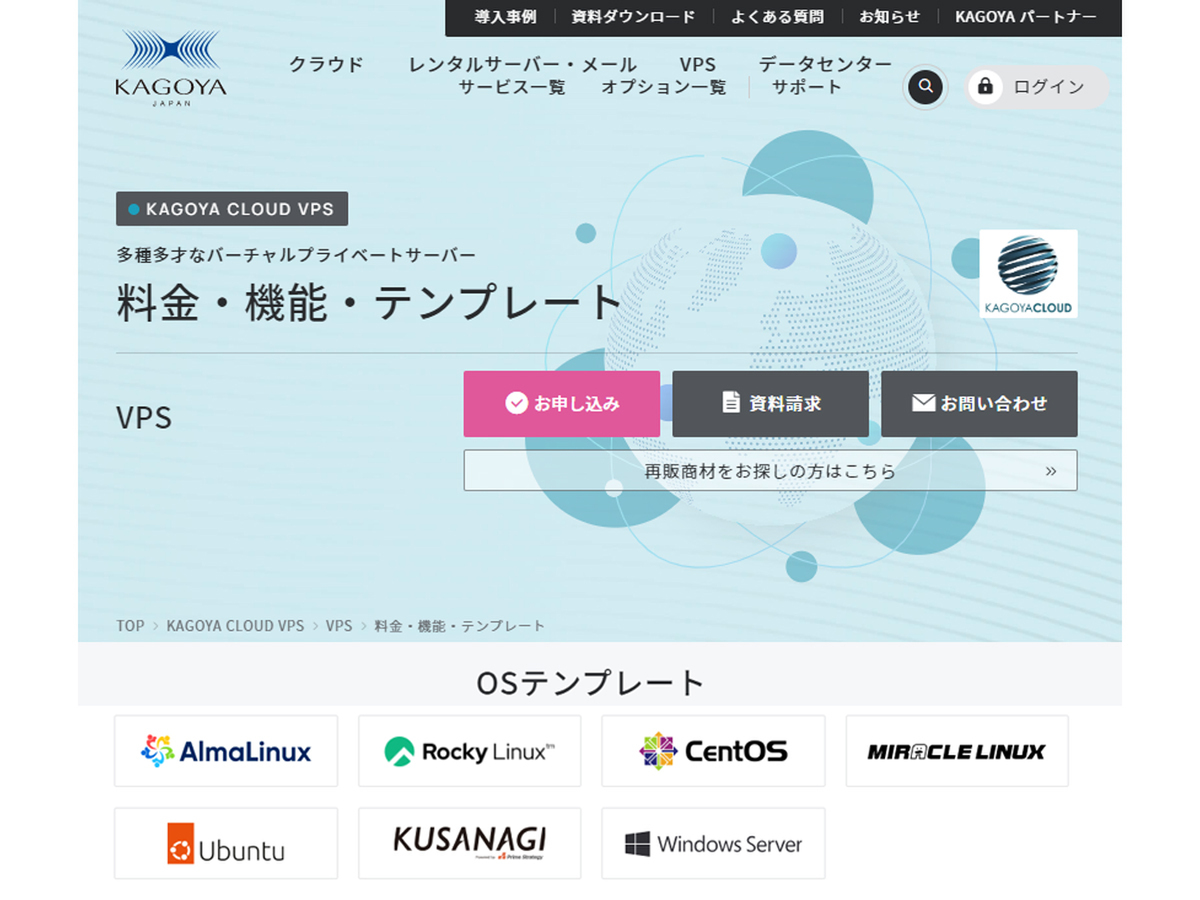1200x900 pixels.
Task: Click the search magnifier icon
Action: click(925, 87)
